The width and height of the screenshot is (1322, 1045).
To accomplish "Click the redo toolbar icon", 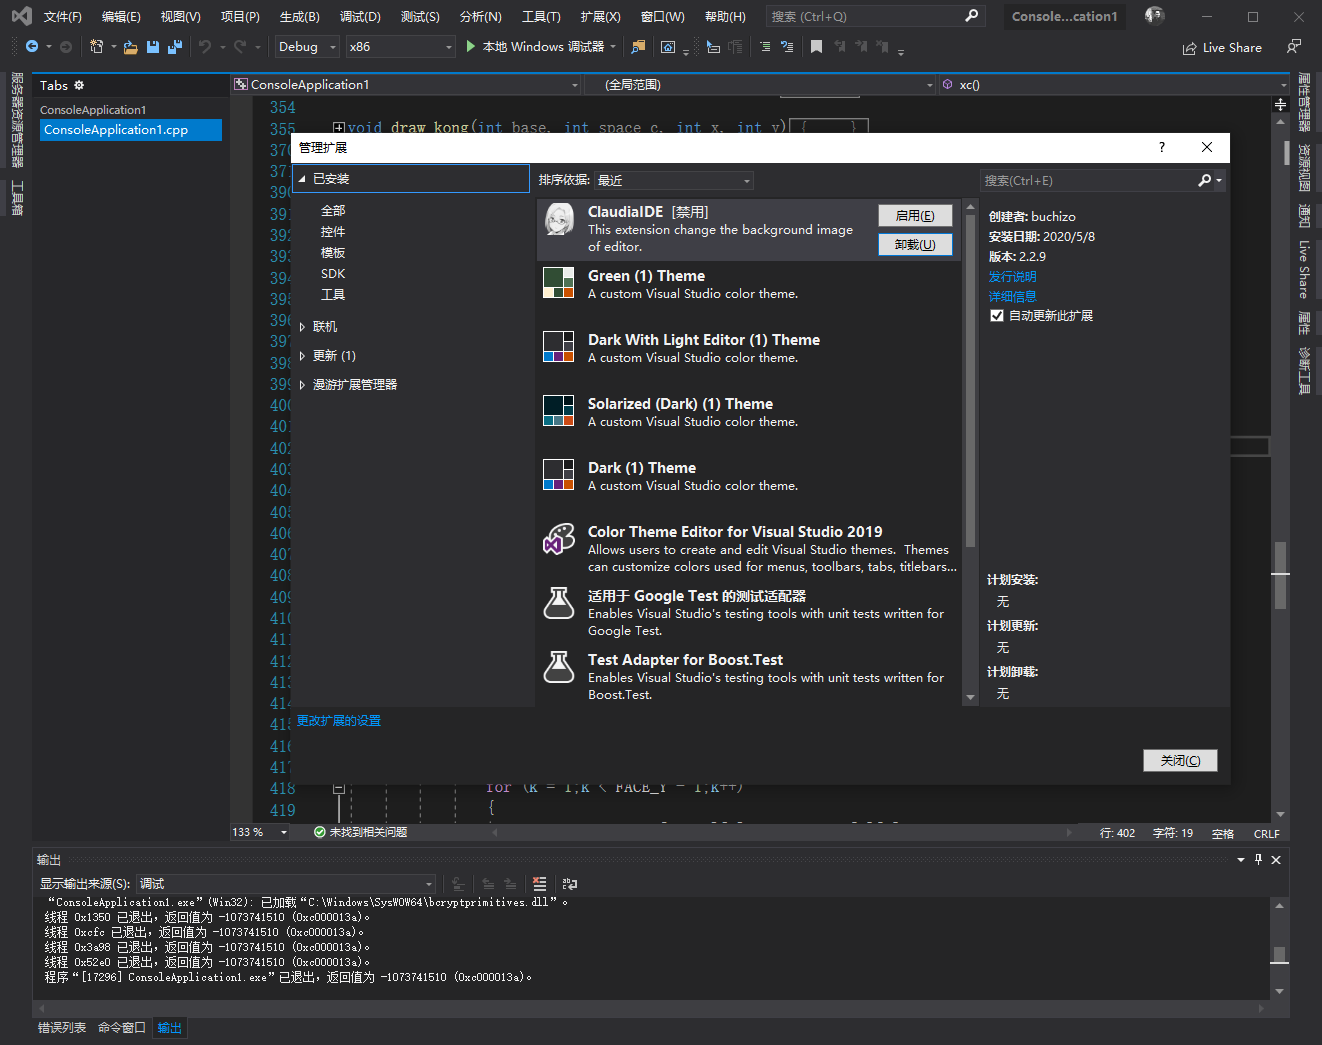I will point(240,47).
